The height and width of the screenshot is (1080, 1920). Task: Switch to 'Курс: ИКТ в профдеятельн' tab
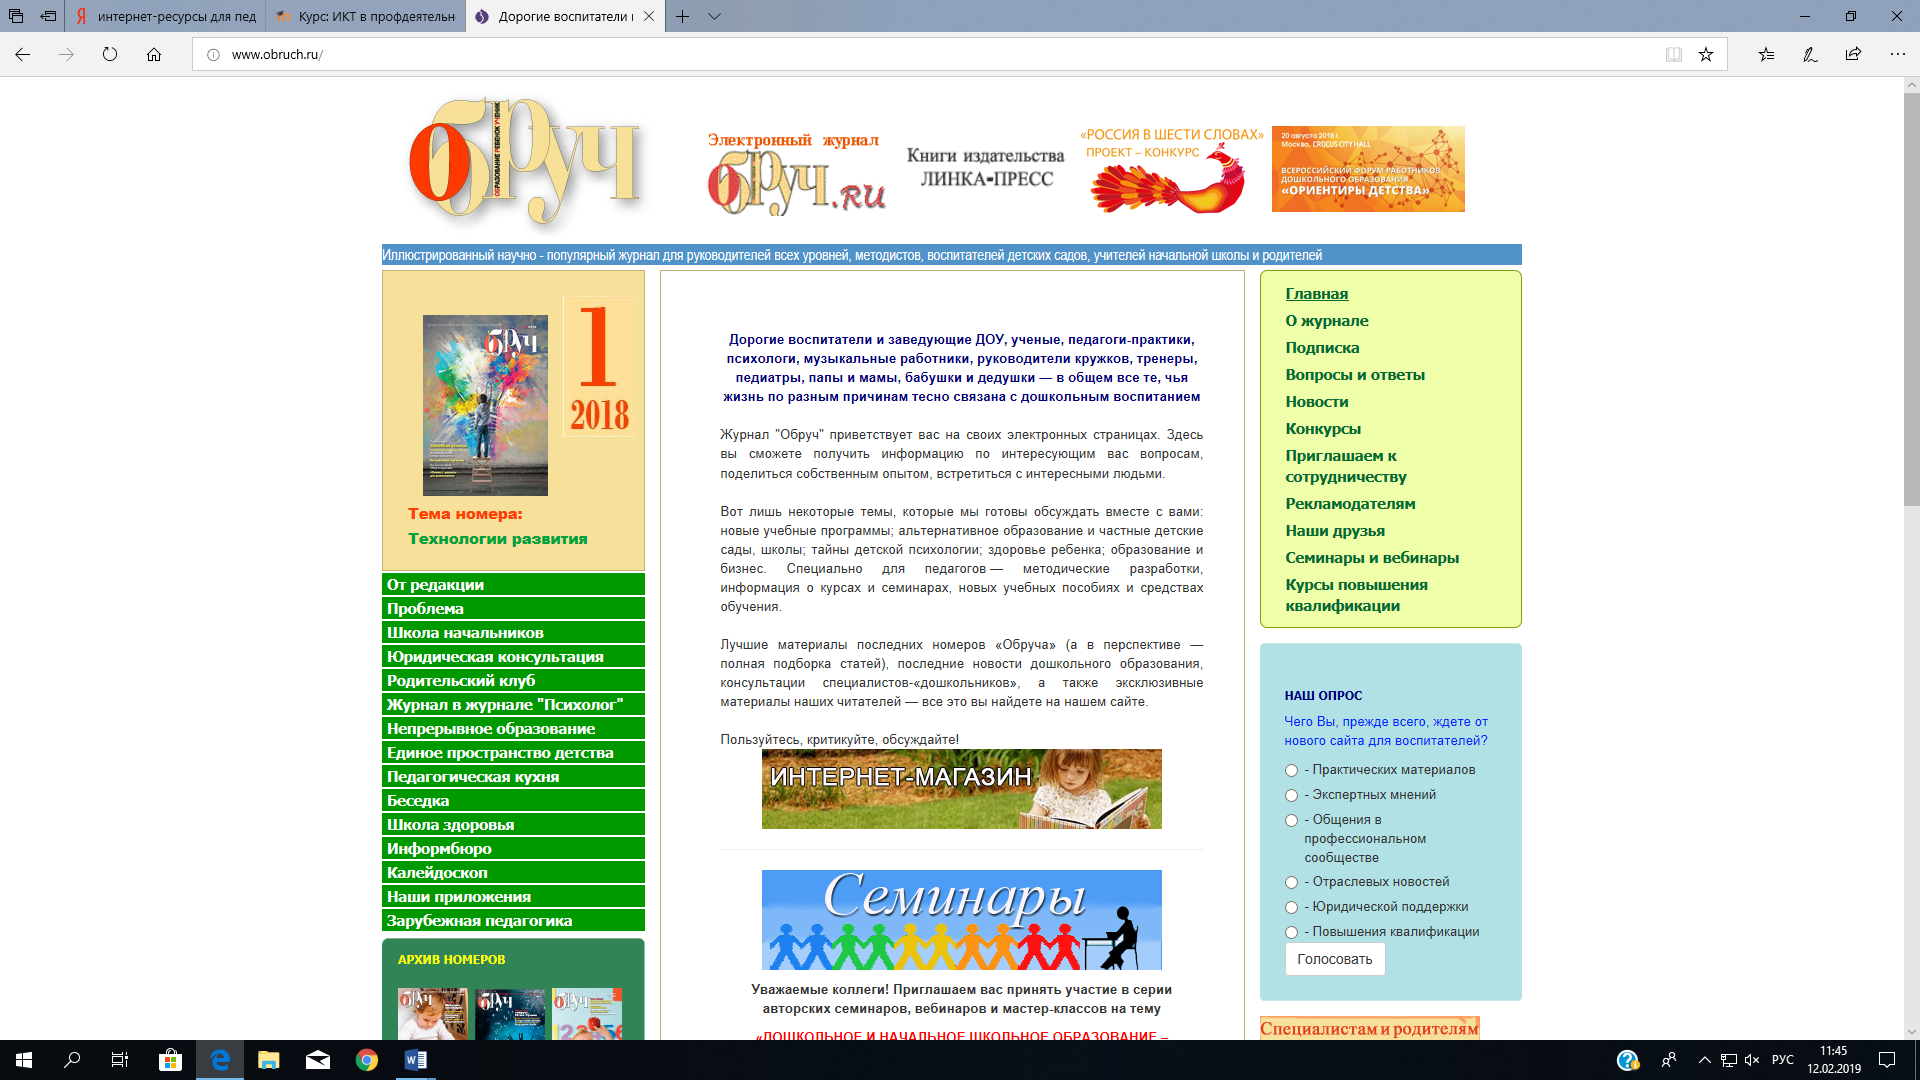coord(366,16)
